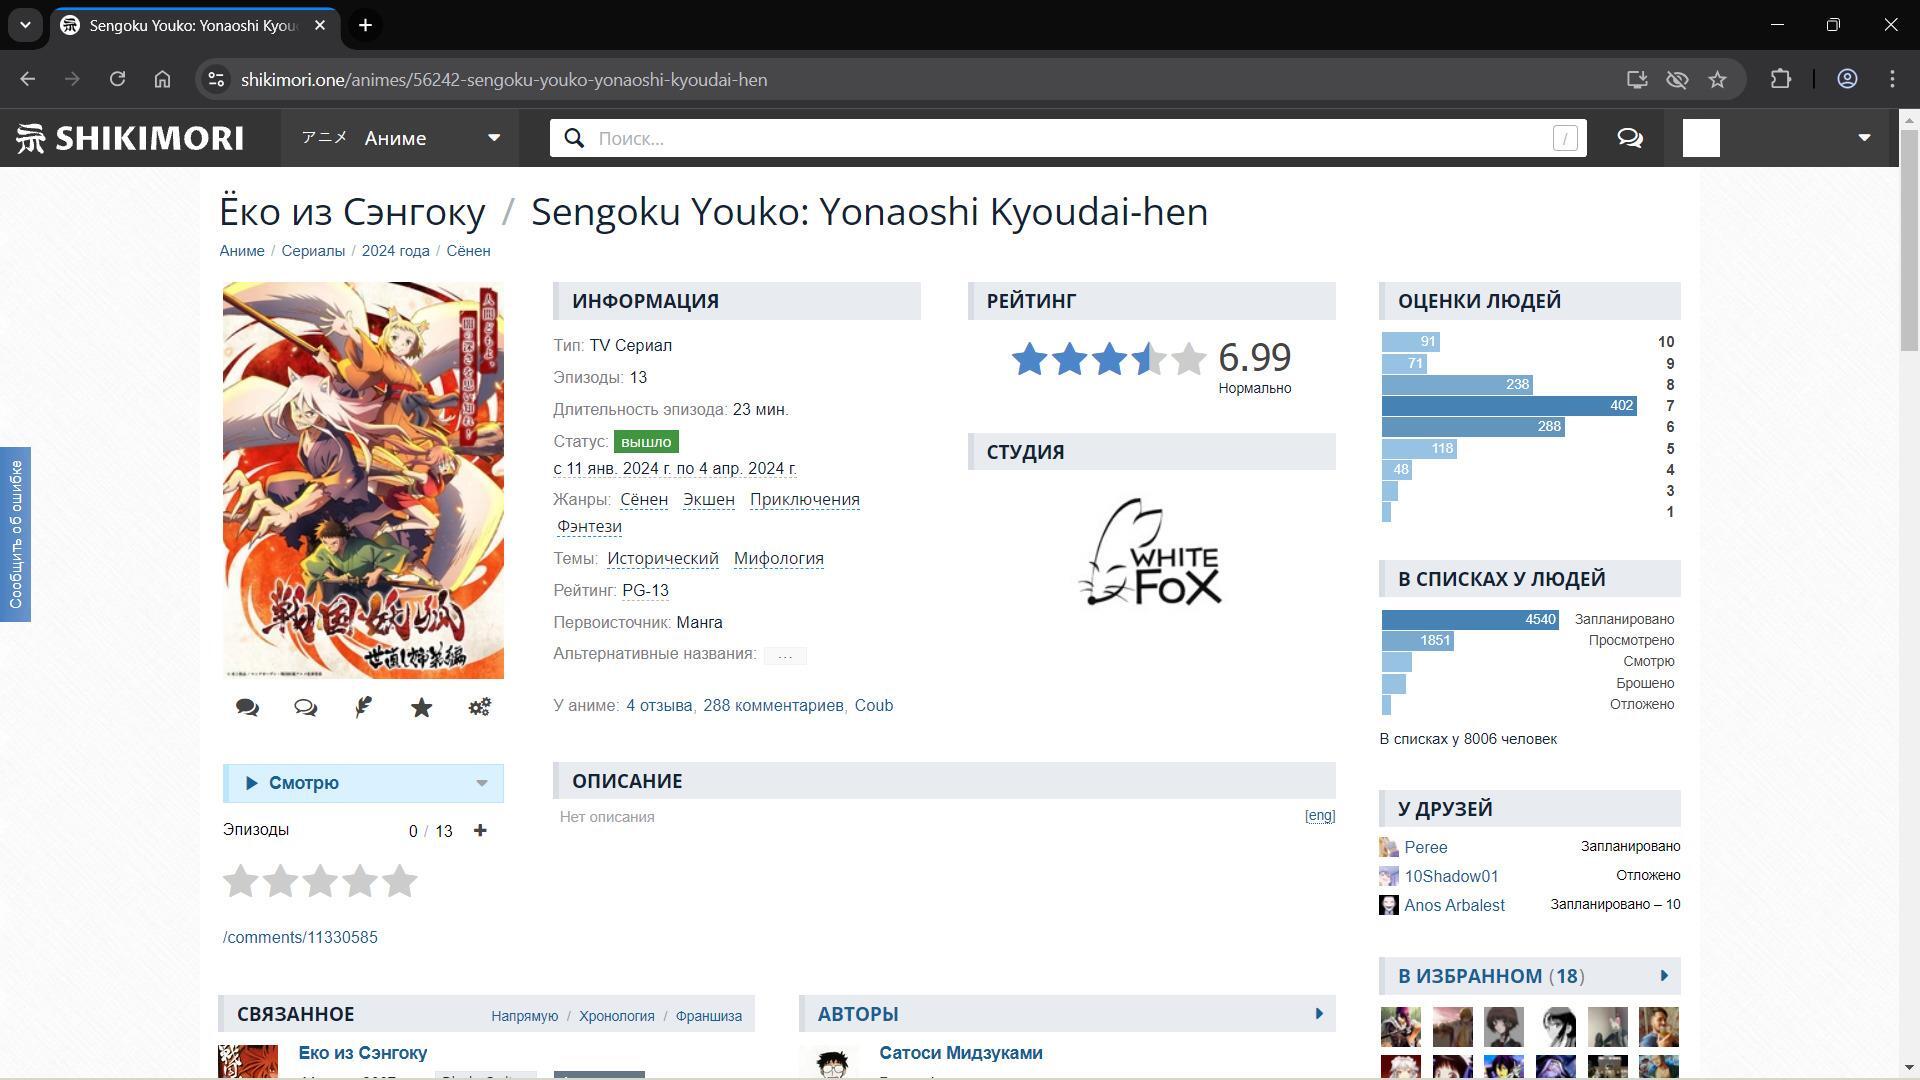Click the Shikimori logo
The width and height of the screenshot is (1920, 1080).
[x=130, y=138]
